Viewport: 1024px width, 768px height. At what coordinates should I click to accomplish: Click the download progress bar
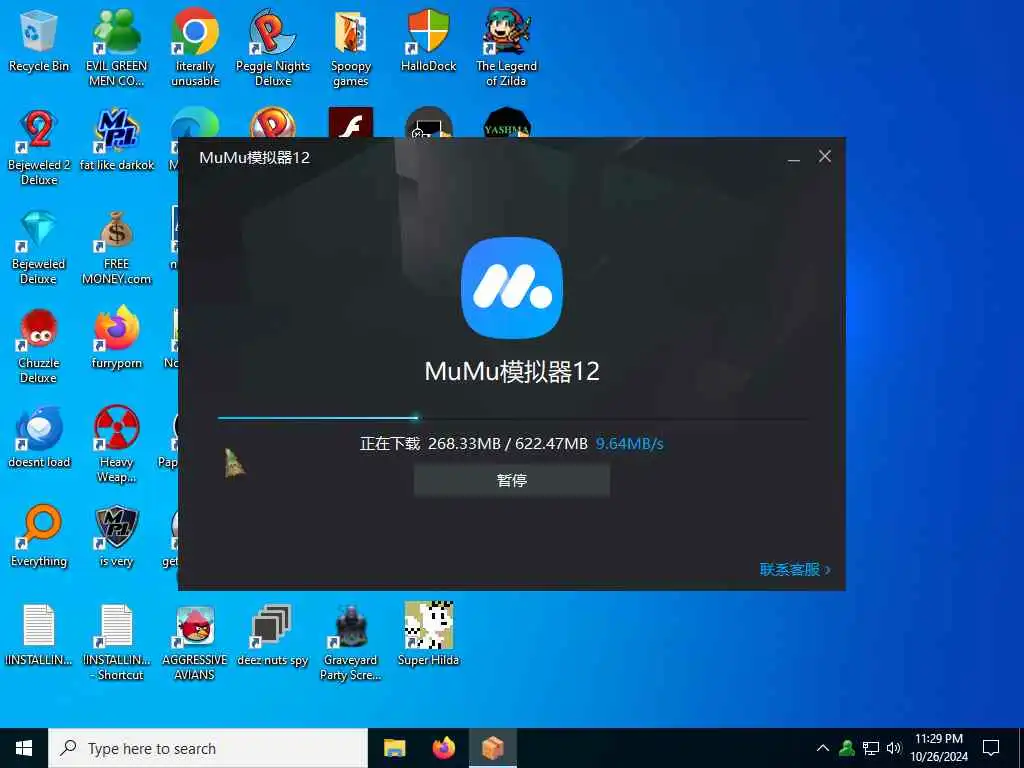(513, 418)
